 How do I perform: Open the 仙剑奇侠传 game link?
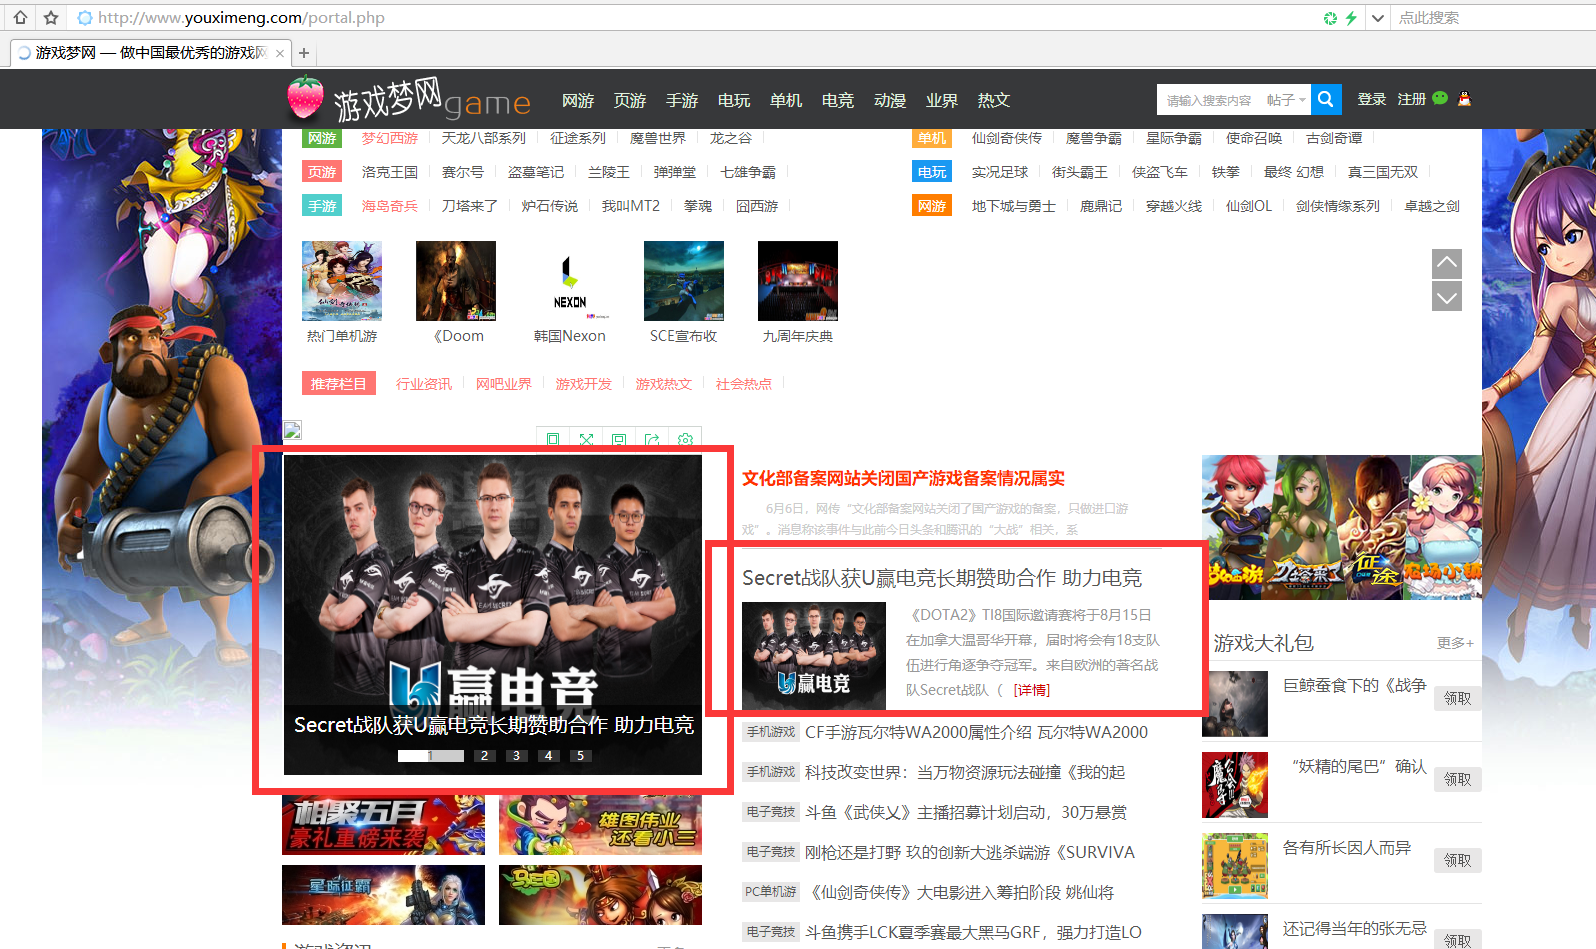[1006, 138]
